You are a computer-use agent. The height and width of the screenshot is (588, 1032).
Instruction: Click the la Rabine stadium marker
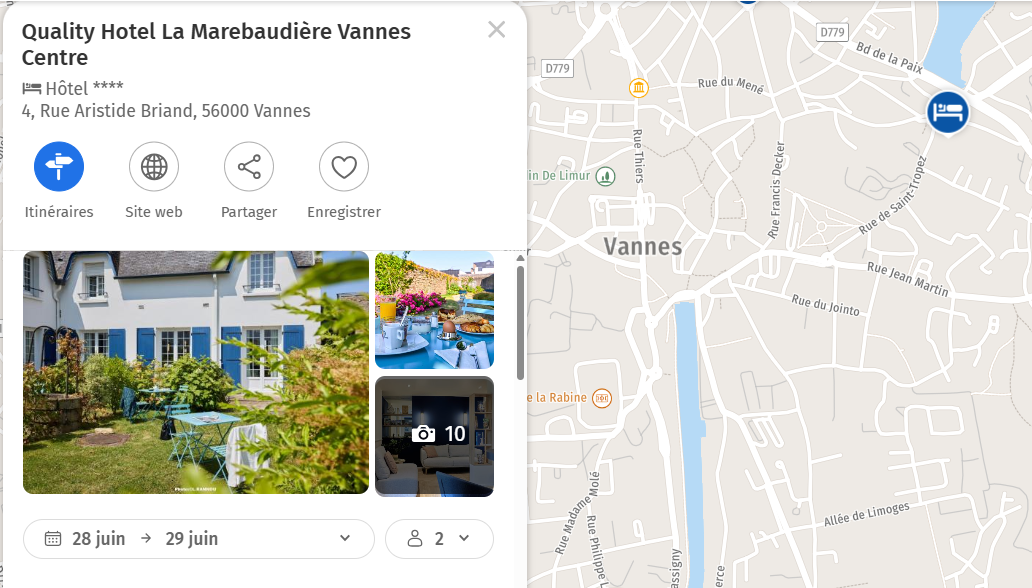pos(602,398)
